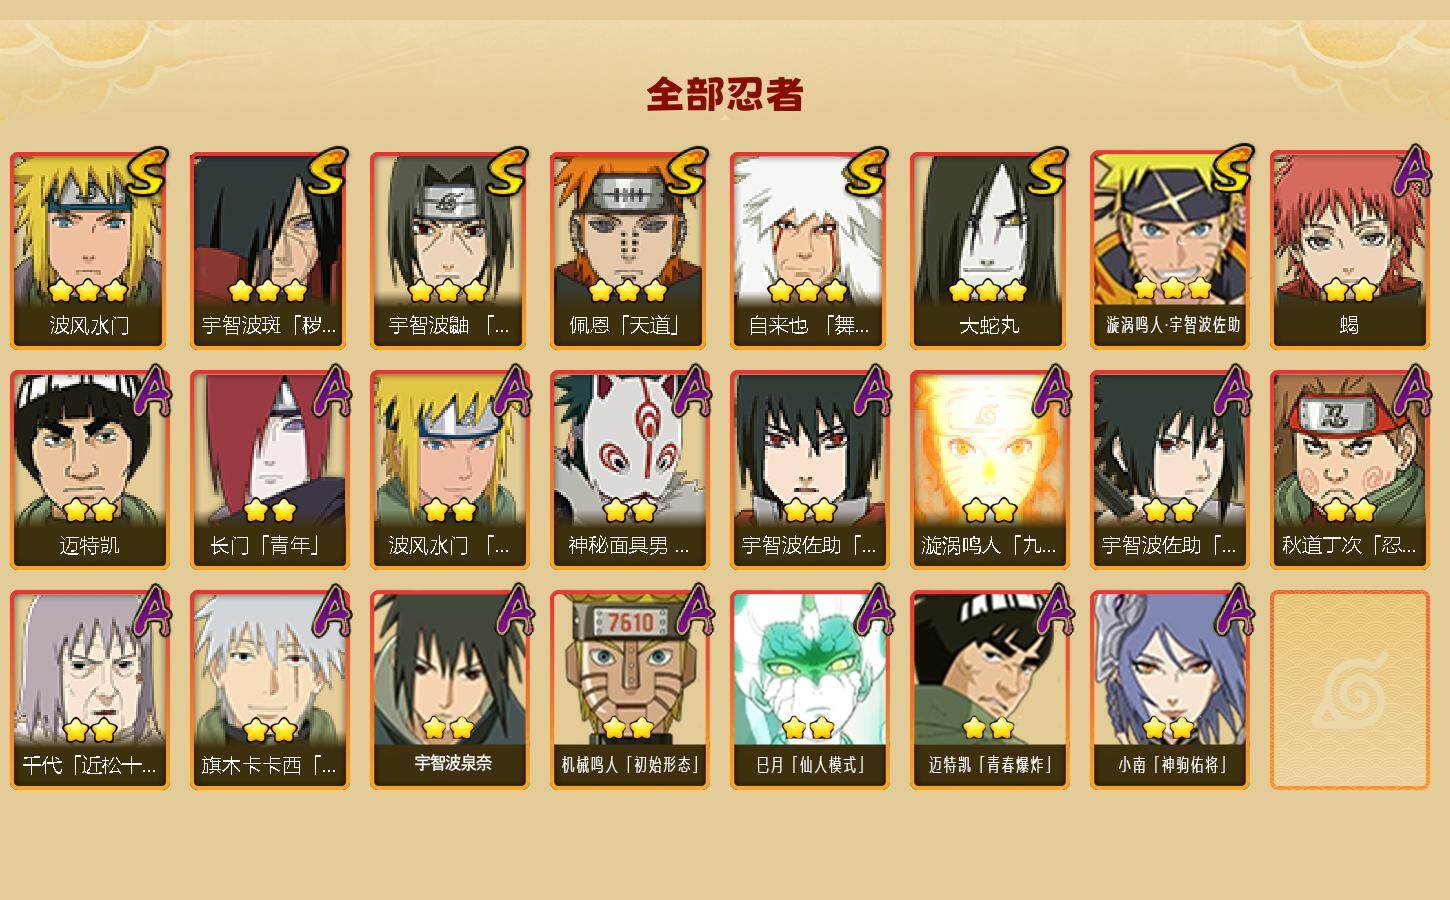Pick the 宇智波泉奈 ninja card
This screenshot has height=900, width=1450.
(x=449, y=690)
